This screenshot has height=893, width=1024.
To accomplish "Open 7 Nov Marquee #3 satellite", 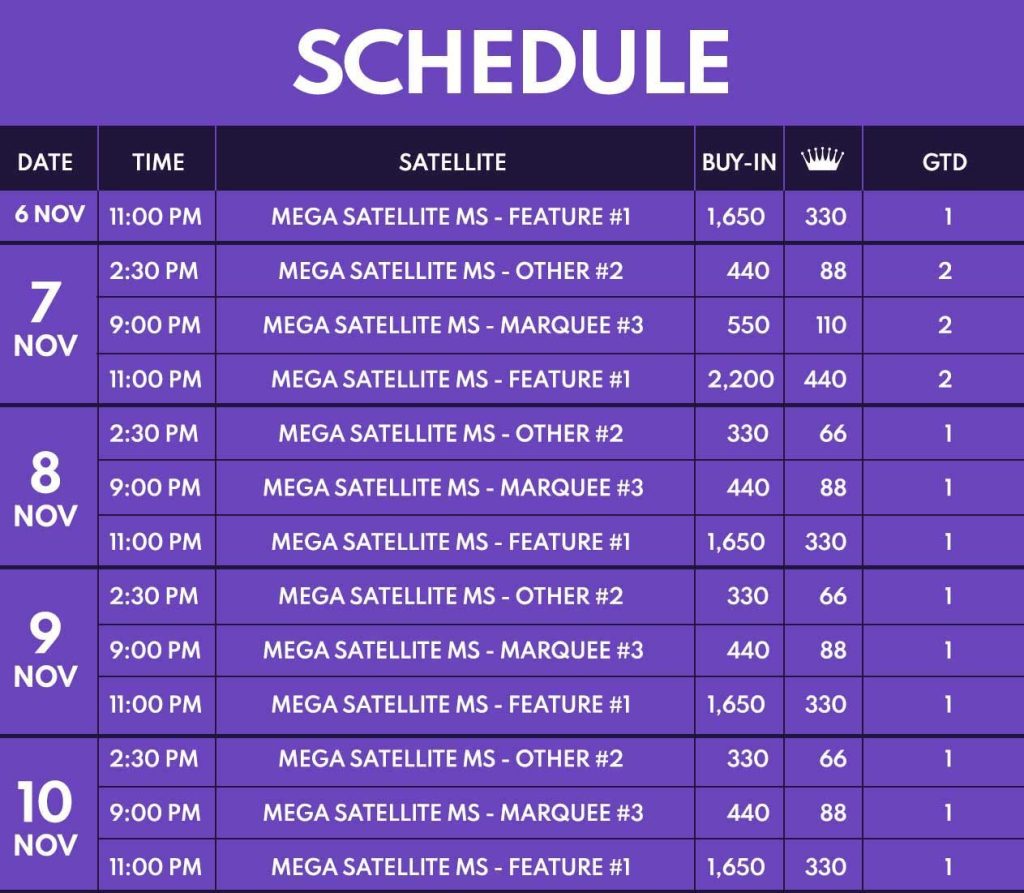I will click(x=453, y=325).
